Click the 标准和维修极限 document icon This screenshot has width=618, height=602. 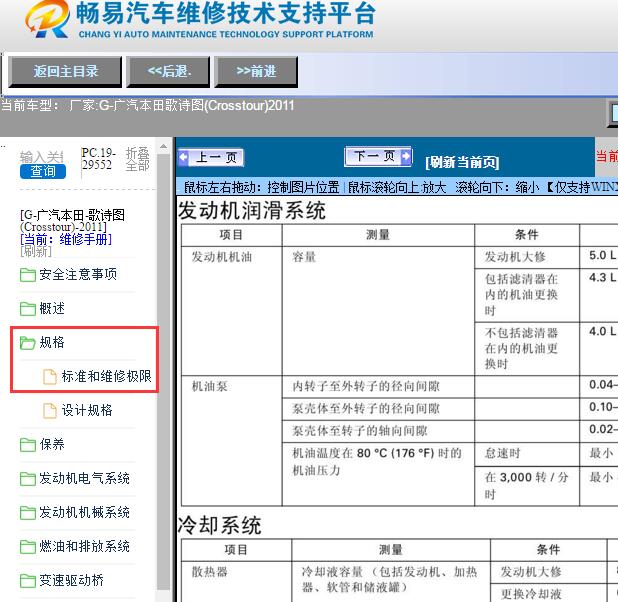50,376
